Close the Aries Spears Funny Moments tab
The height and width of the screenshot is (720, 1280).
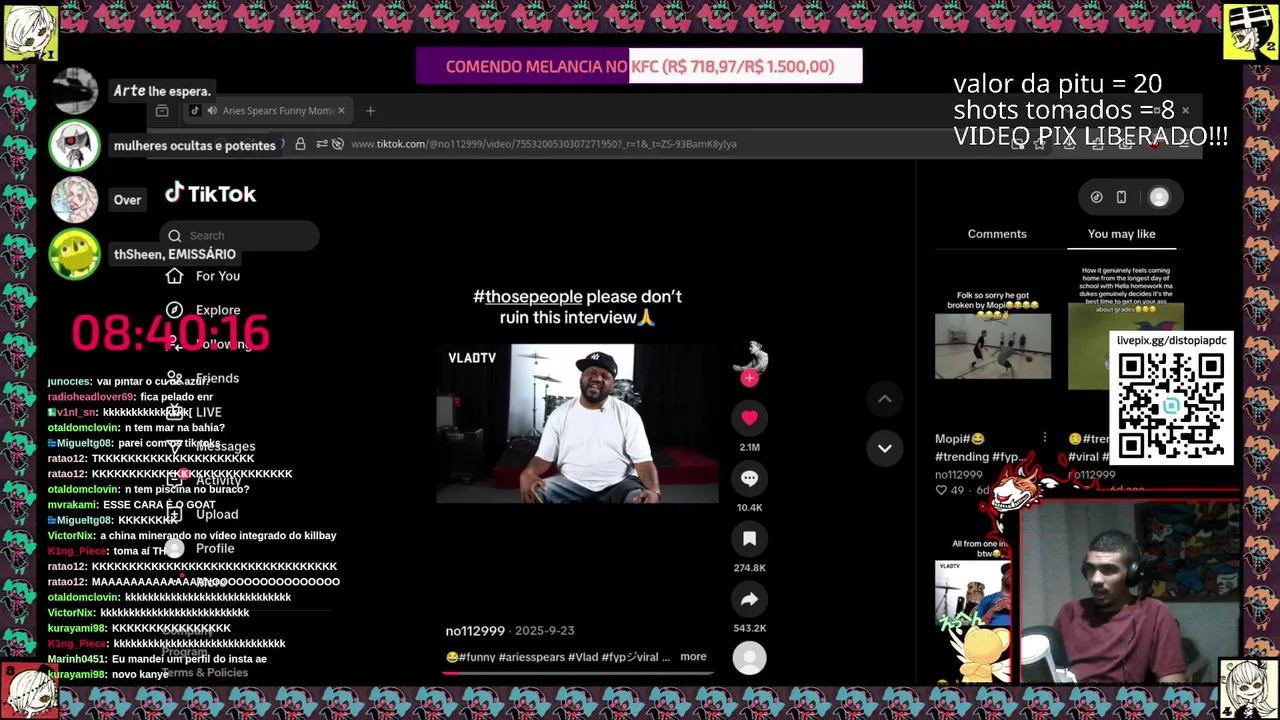341,111
